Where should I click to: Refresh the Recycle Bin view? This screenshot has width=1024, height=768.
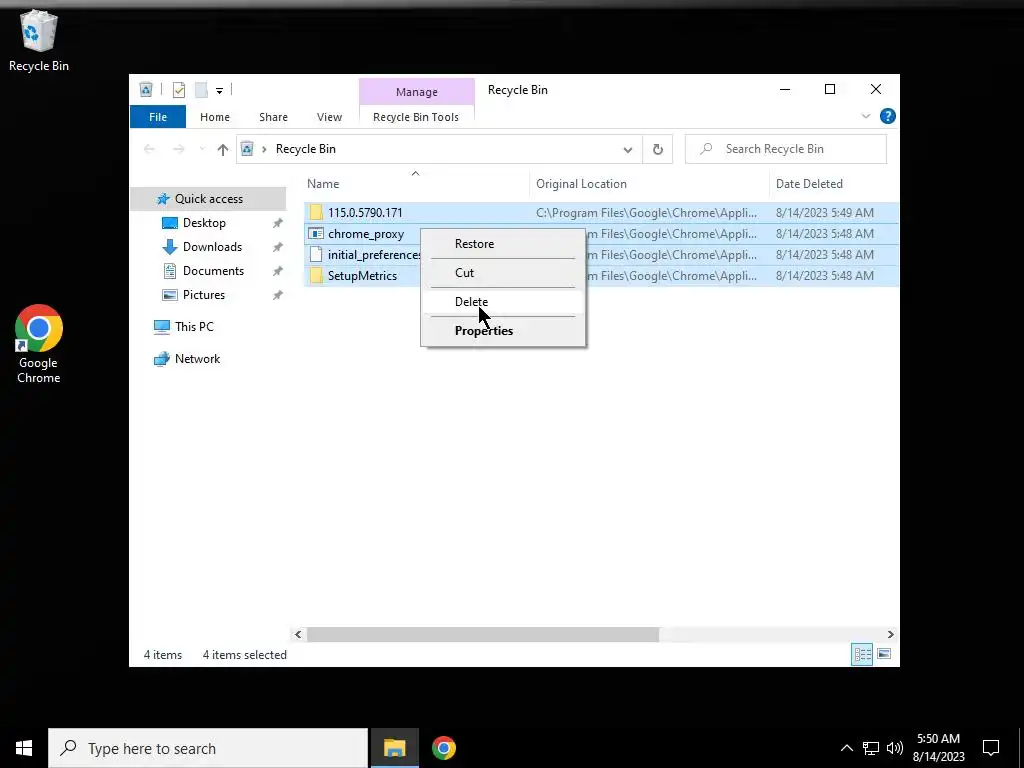658,150
